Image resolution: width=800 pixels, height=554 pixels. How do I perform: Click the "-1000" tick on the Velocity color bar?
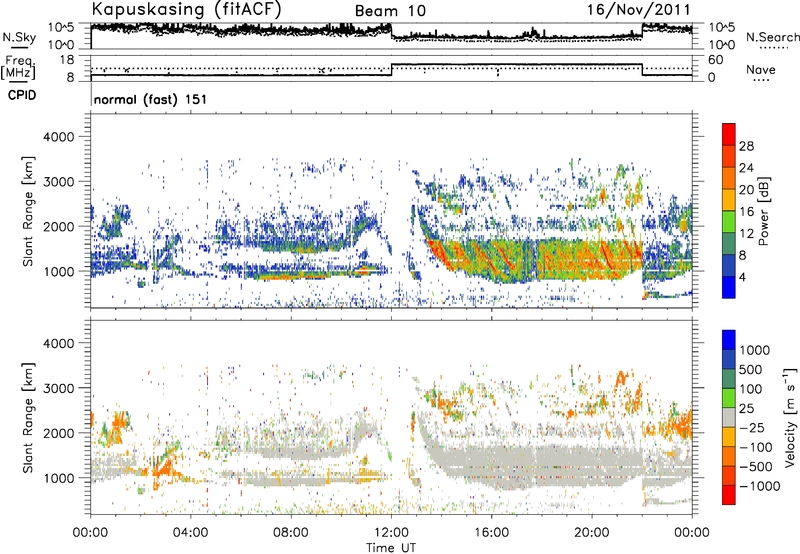point(760,486)
